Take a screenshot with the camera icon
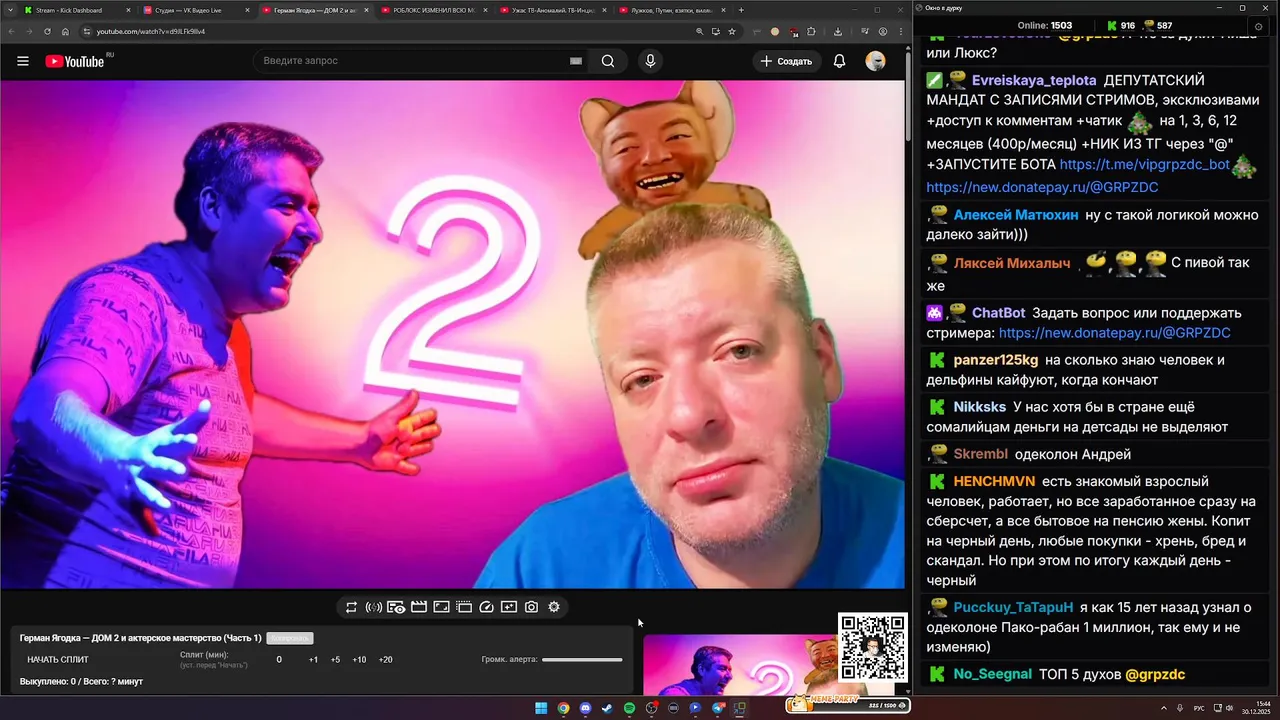 531,607
